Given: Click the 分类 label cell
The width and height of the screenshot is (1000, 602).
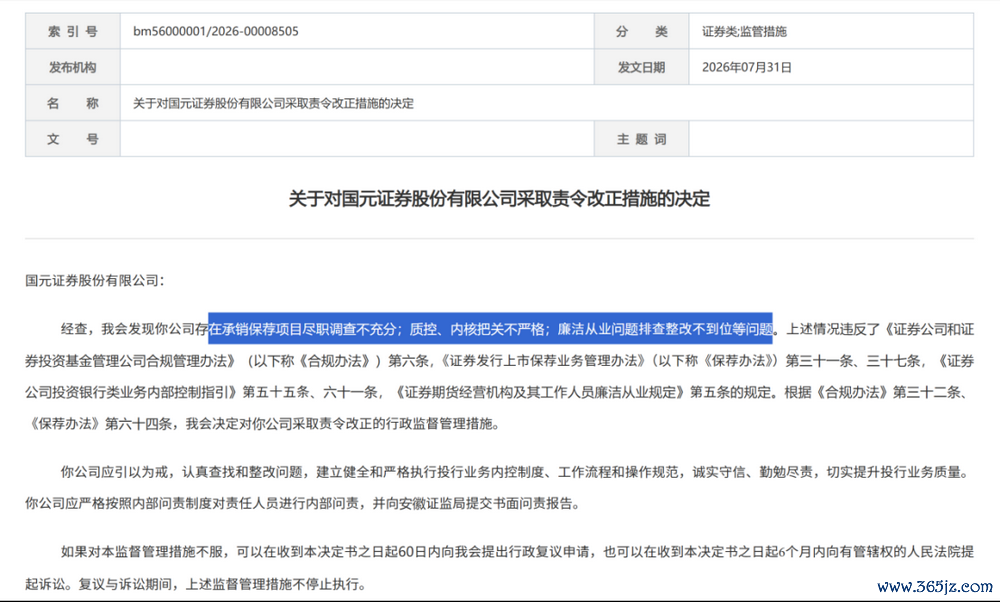Looking at the screenshot, I should [x=642, y=31].
